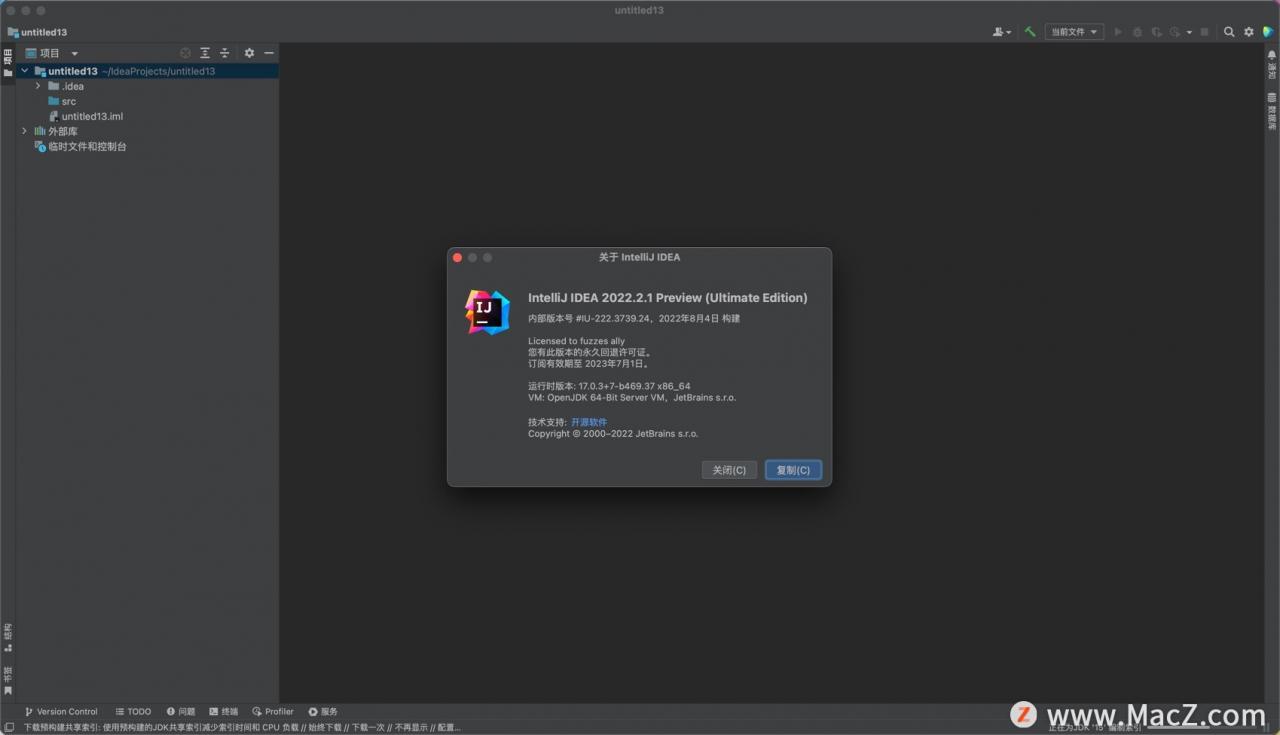Click the untitled13 breadcrumb in navigation bar
Image resolution: width=1280 pixels, height=735 pixels.
38,32
